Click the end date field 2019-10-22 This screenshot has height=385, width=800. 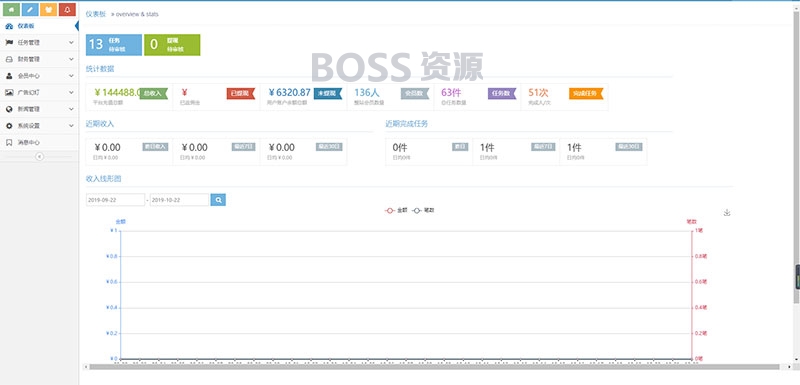[x=180, y=200]
